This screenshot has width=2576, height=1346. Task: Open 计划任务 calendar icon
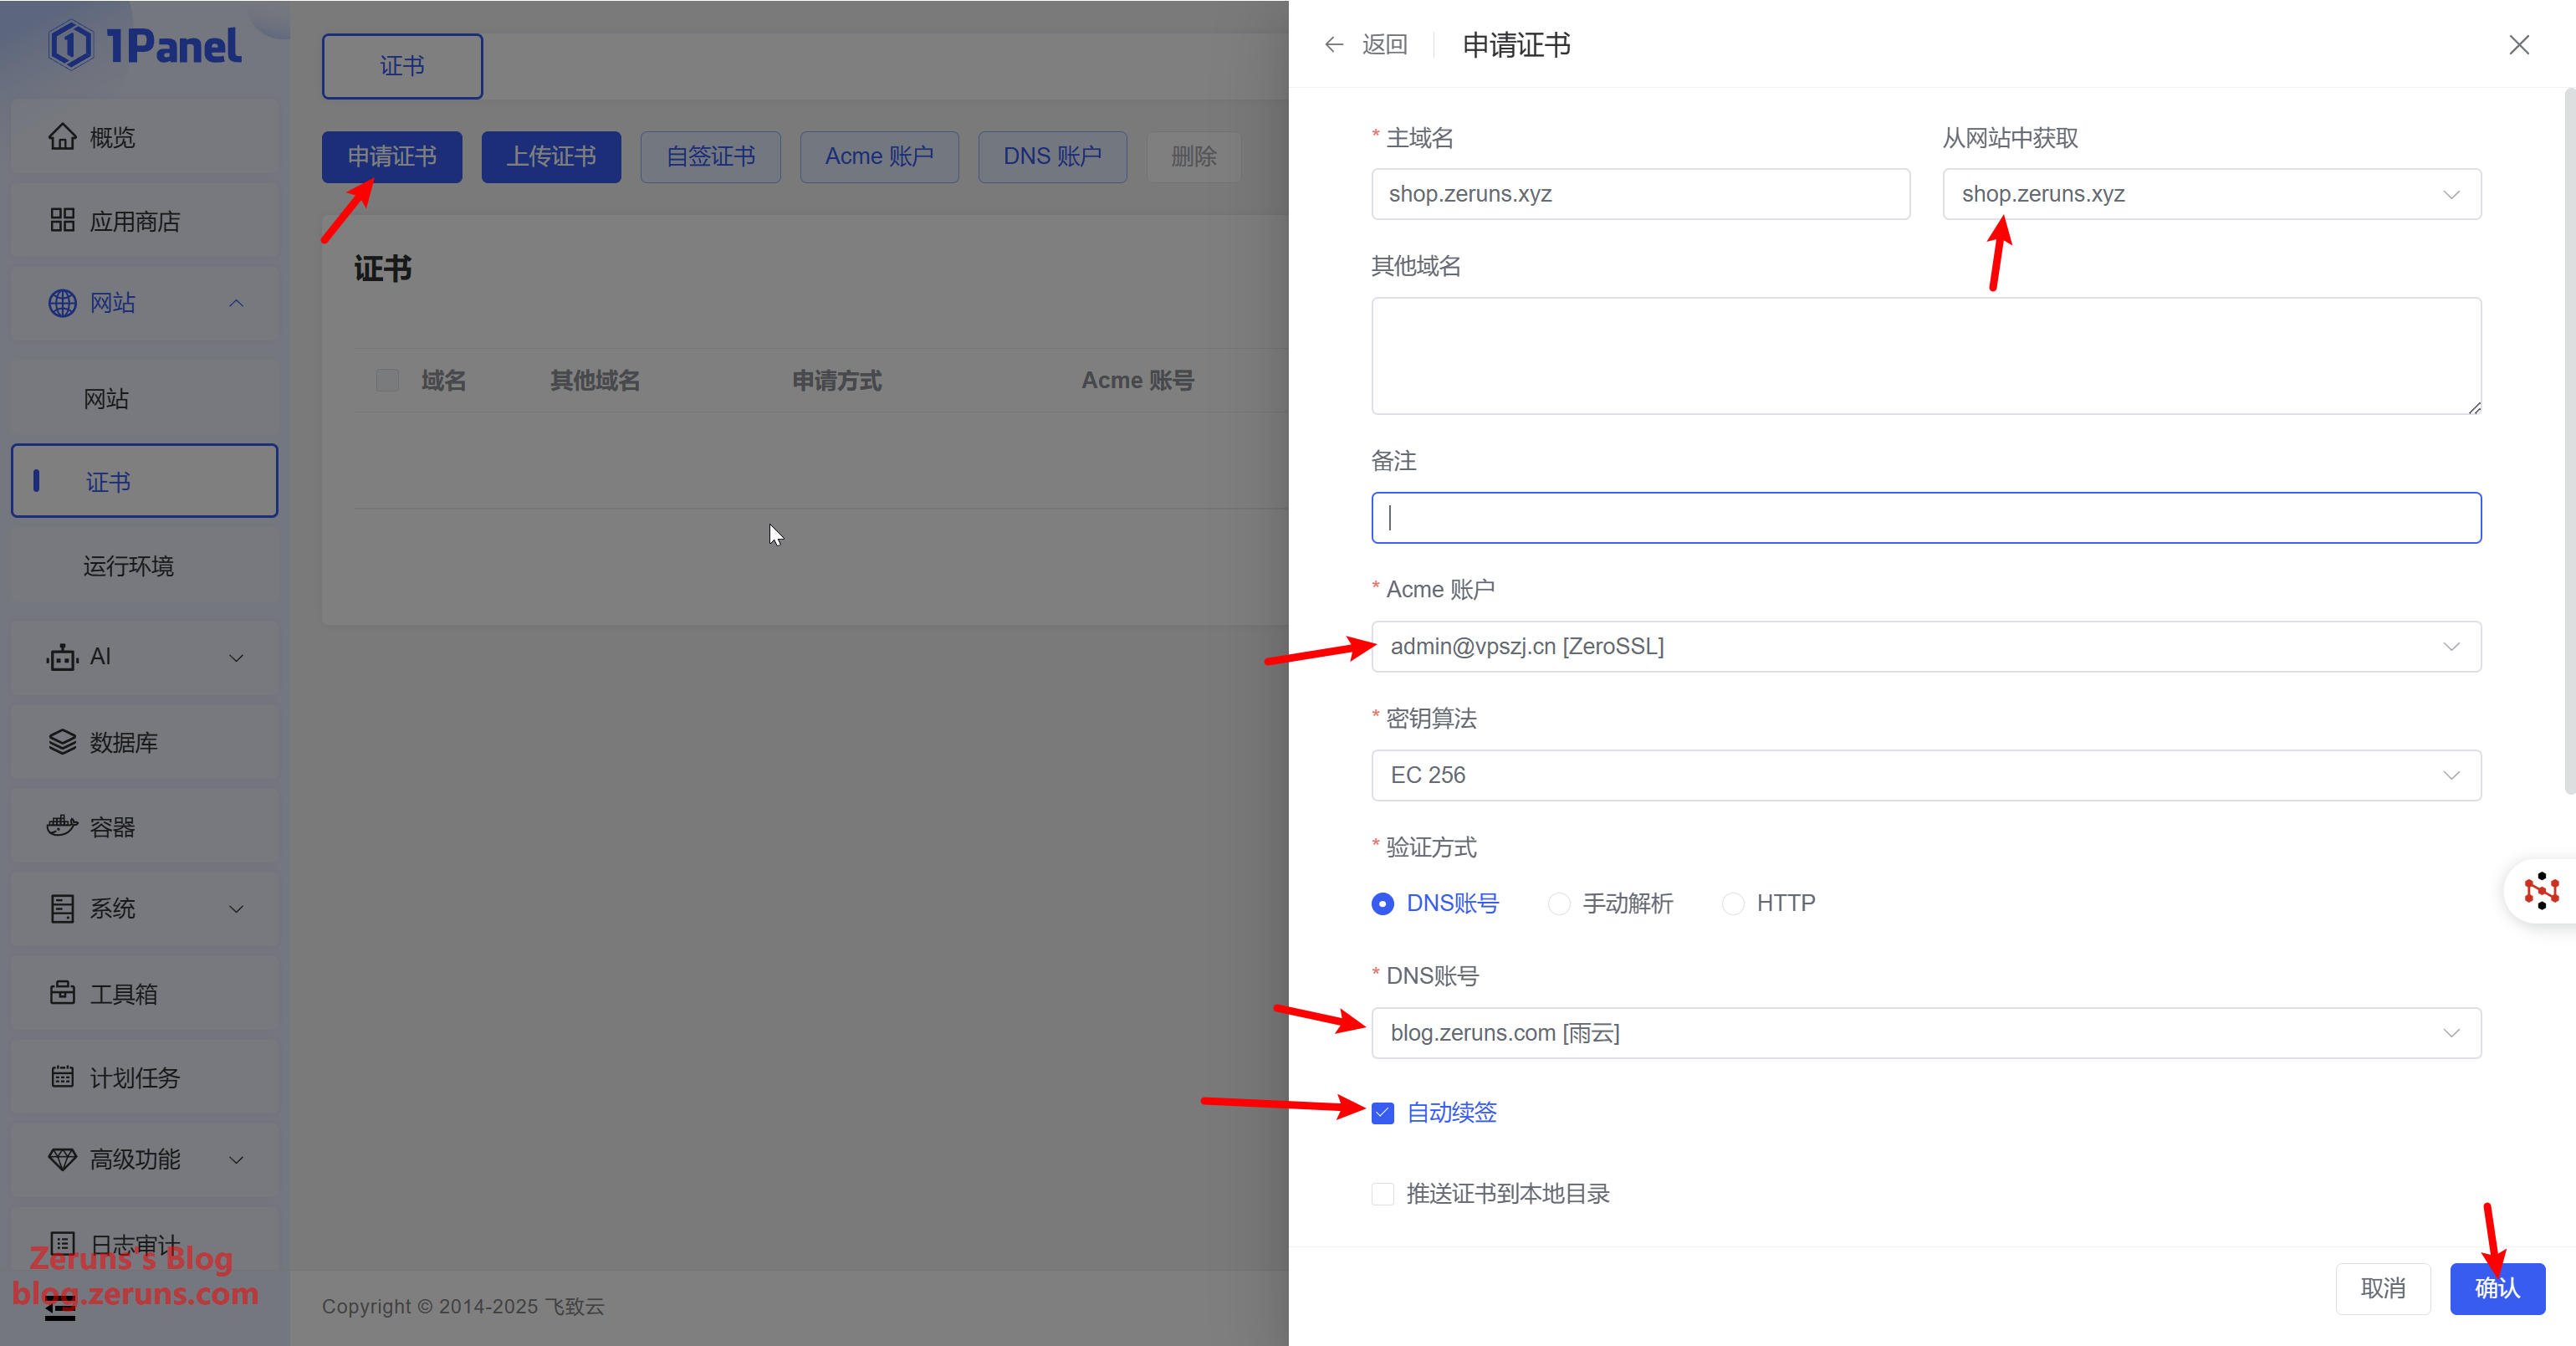[62, 1077]
